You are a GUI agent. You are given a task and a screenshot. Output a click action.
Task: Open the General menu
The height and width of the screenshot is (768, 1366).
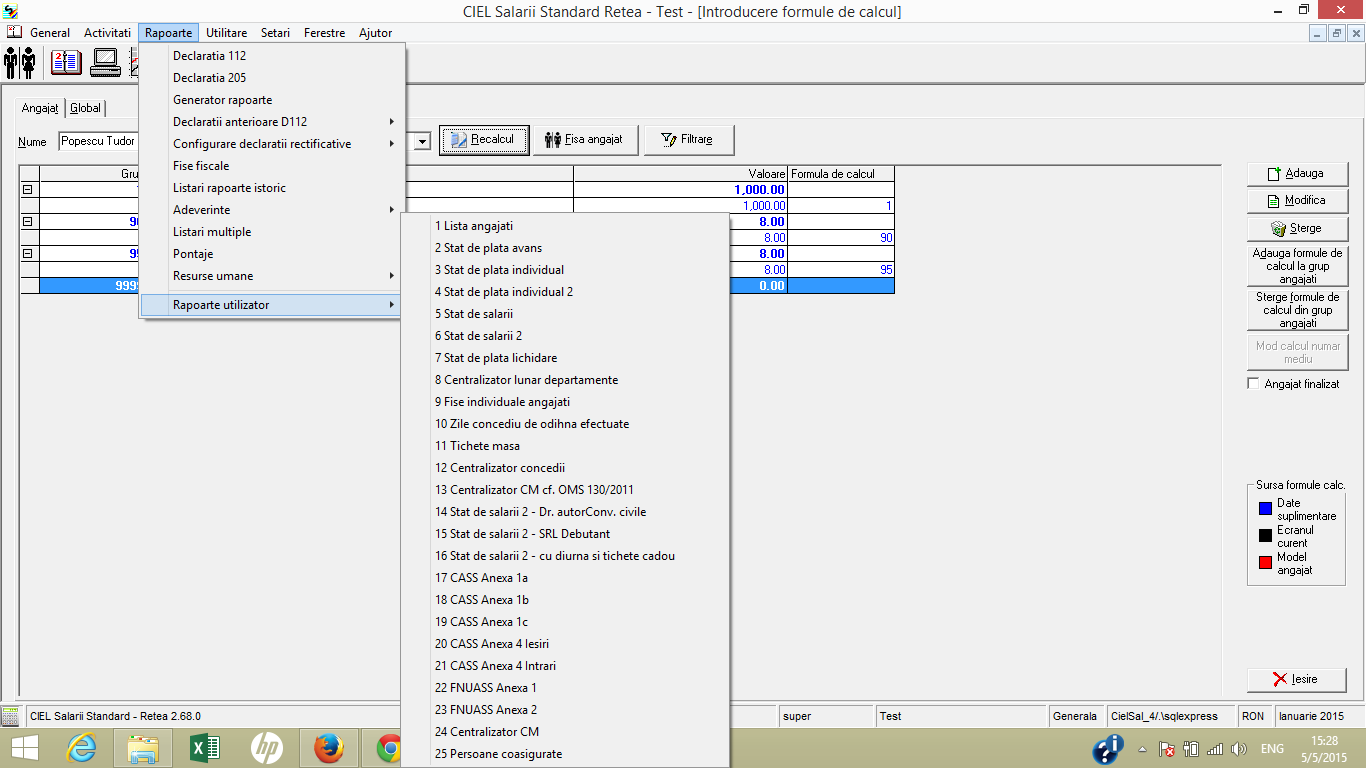tap(50, 33)
